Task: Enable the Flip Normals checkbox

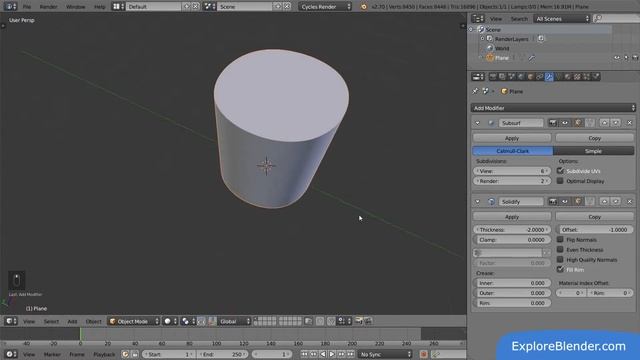Action: 560,239
